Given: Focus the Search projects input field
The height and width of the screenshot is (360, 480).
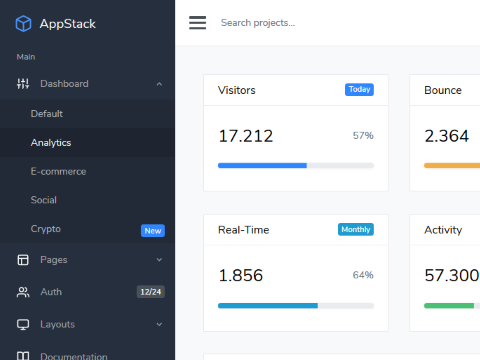Looking at the screenshot, I should (x=258, y=23).
